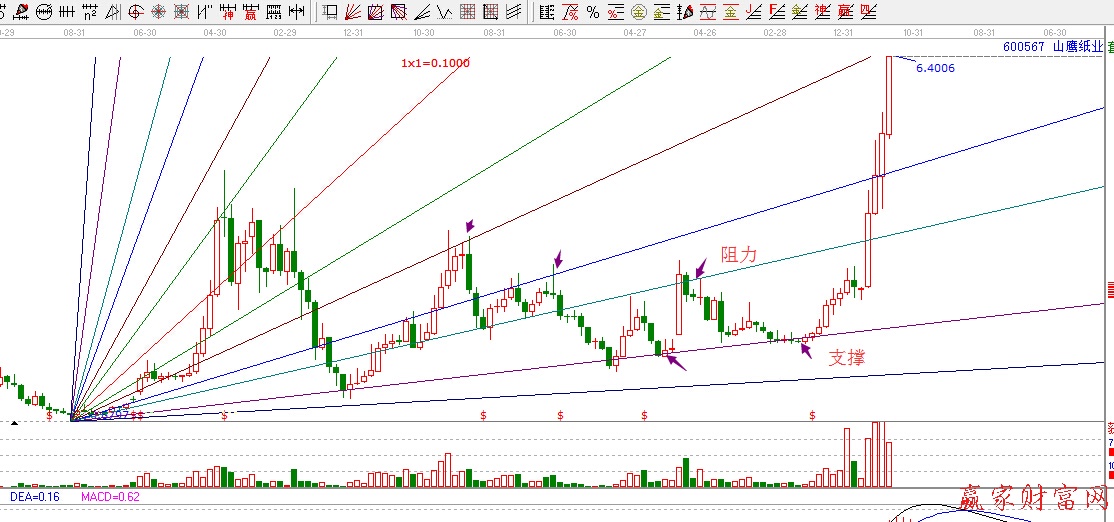Click the 1x1=0.1000 Gann line label
1114x522 pixels.
pos(435,63)
